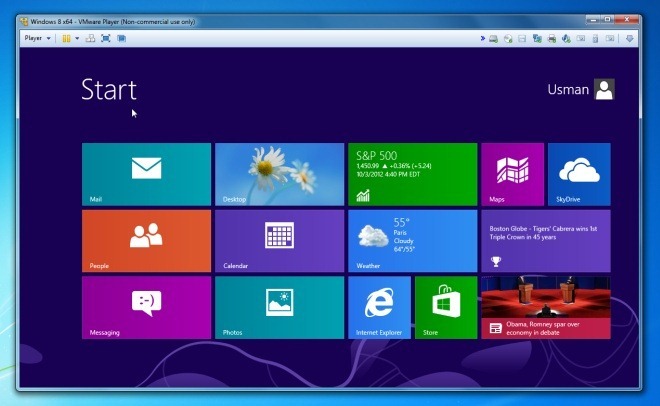Click the Usman user name
The width and height of the screenshot is (660, 406).
tap(568, 89)
